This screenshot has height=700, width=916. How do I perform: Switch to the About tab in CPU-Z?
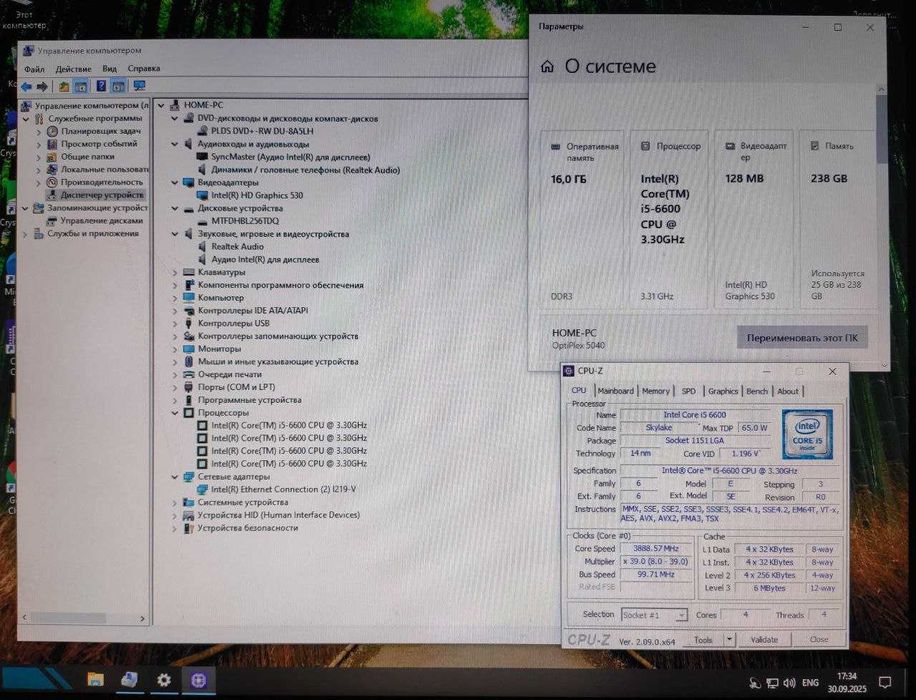tap(787, 391)
